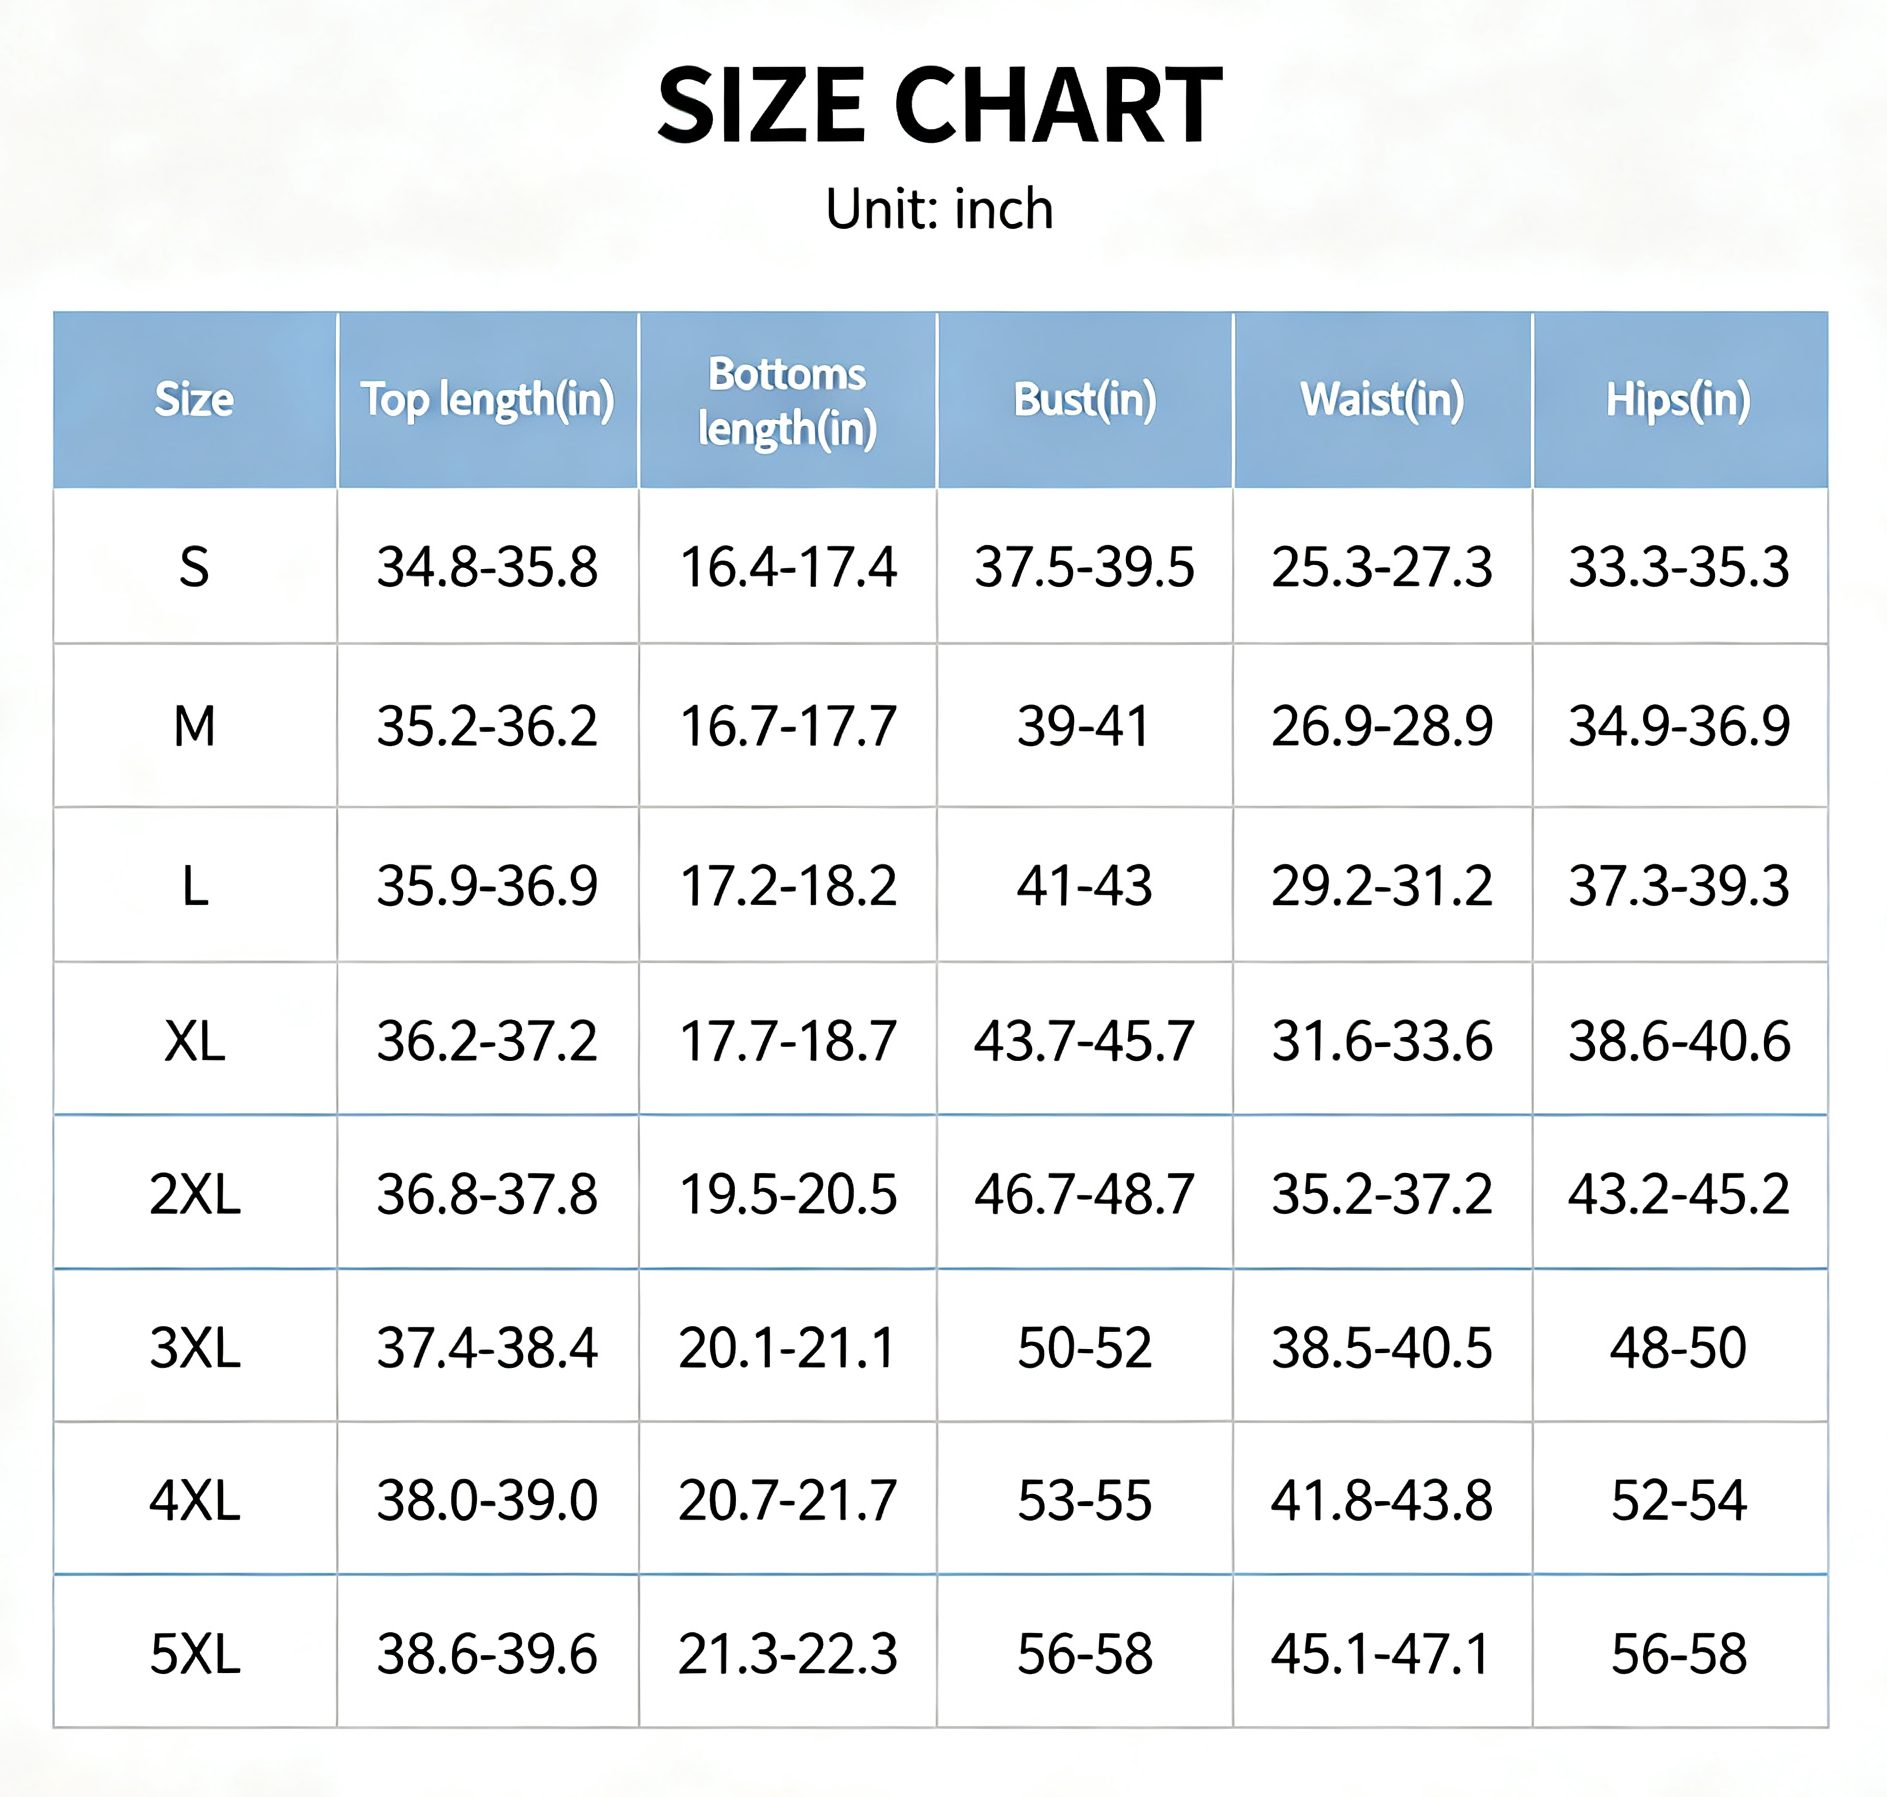Select the Hips(in) column header

(x=1678, y=400)
